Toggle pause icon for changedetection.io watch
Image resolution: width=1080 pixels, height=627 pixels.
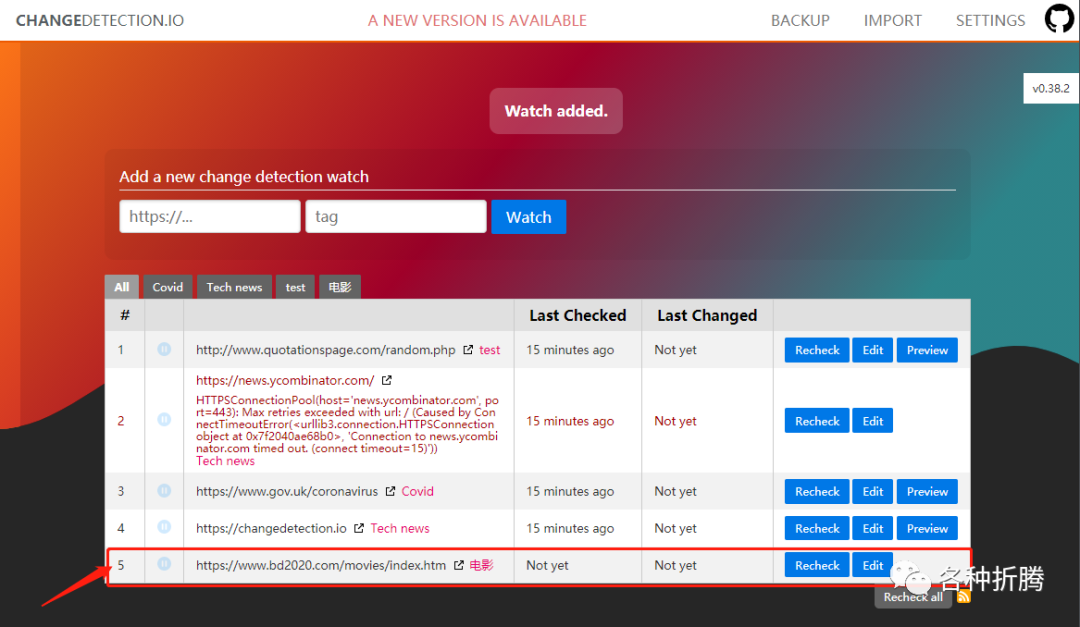[164, 527]
